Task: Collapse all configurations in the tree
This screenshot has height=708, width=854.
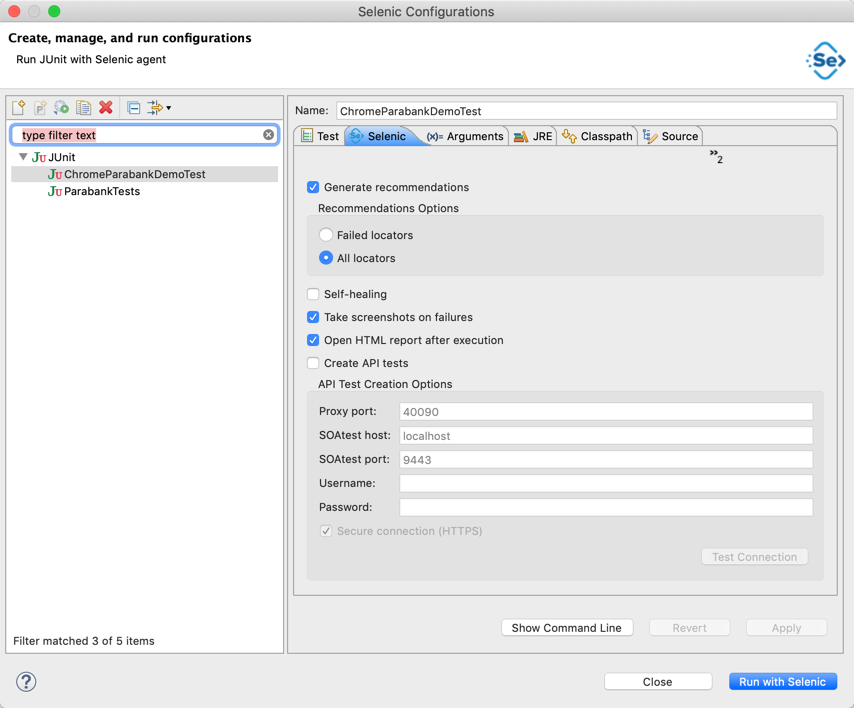Action: 133,108
